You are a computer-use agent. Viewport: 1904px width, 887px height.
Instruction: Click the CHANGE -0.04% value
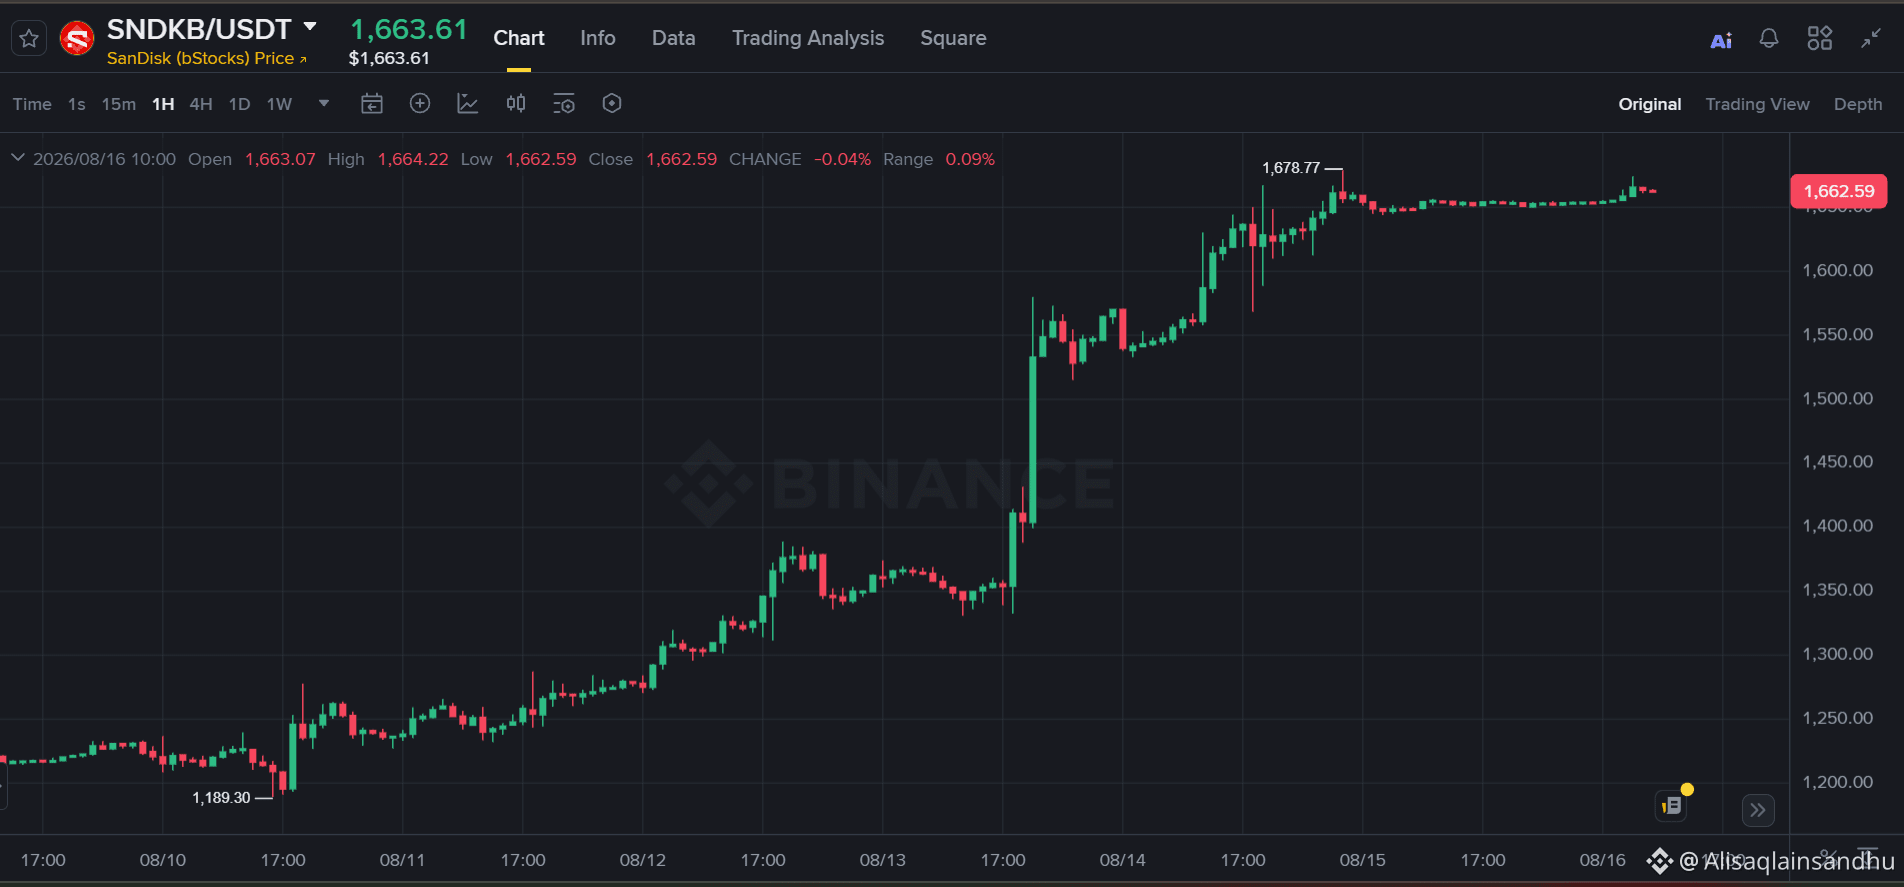coord(842,159)
